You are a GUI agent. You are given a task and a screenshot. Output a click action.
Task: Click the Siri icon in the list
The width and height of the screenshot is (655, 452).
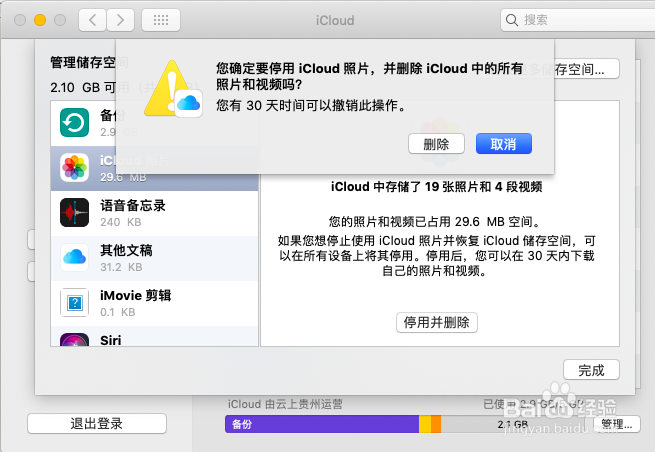(x=74, y=340)
